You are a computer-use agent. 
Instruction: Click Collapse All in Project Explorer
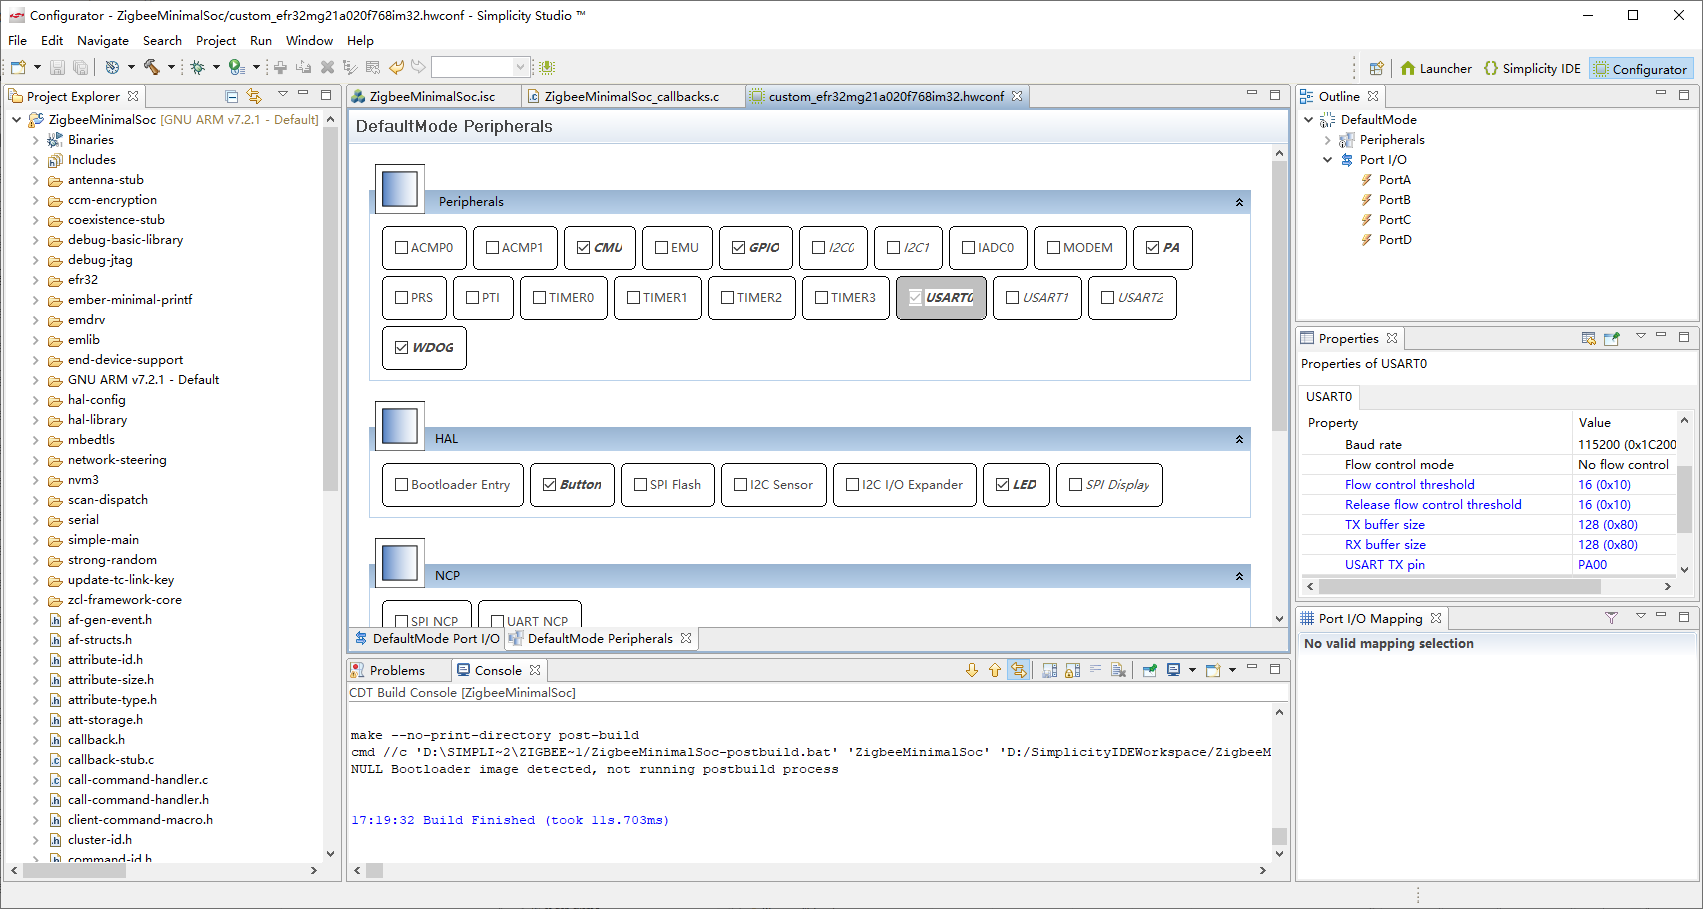pos(232,96)
